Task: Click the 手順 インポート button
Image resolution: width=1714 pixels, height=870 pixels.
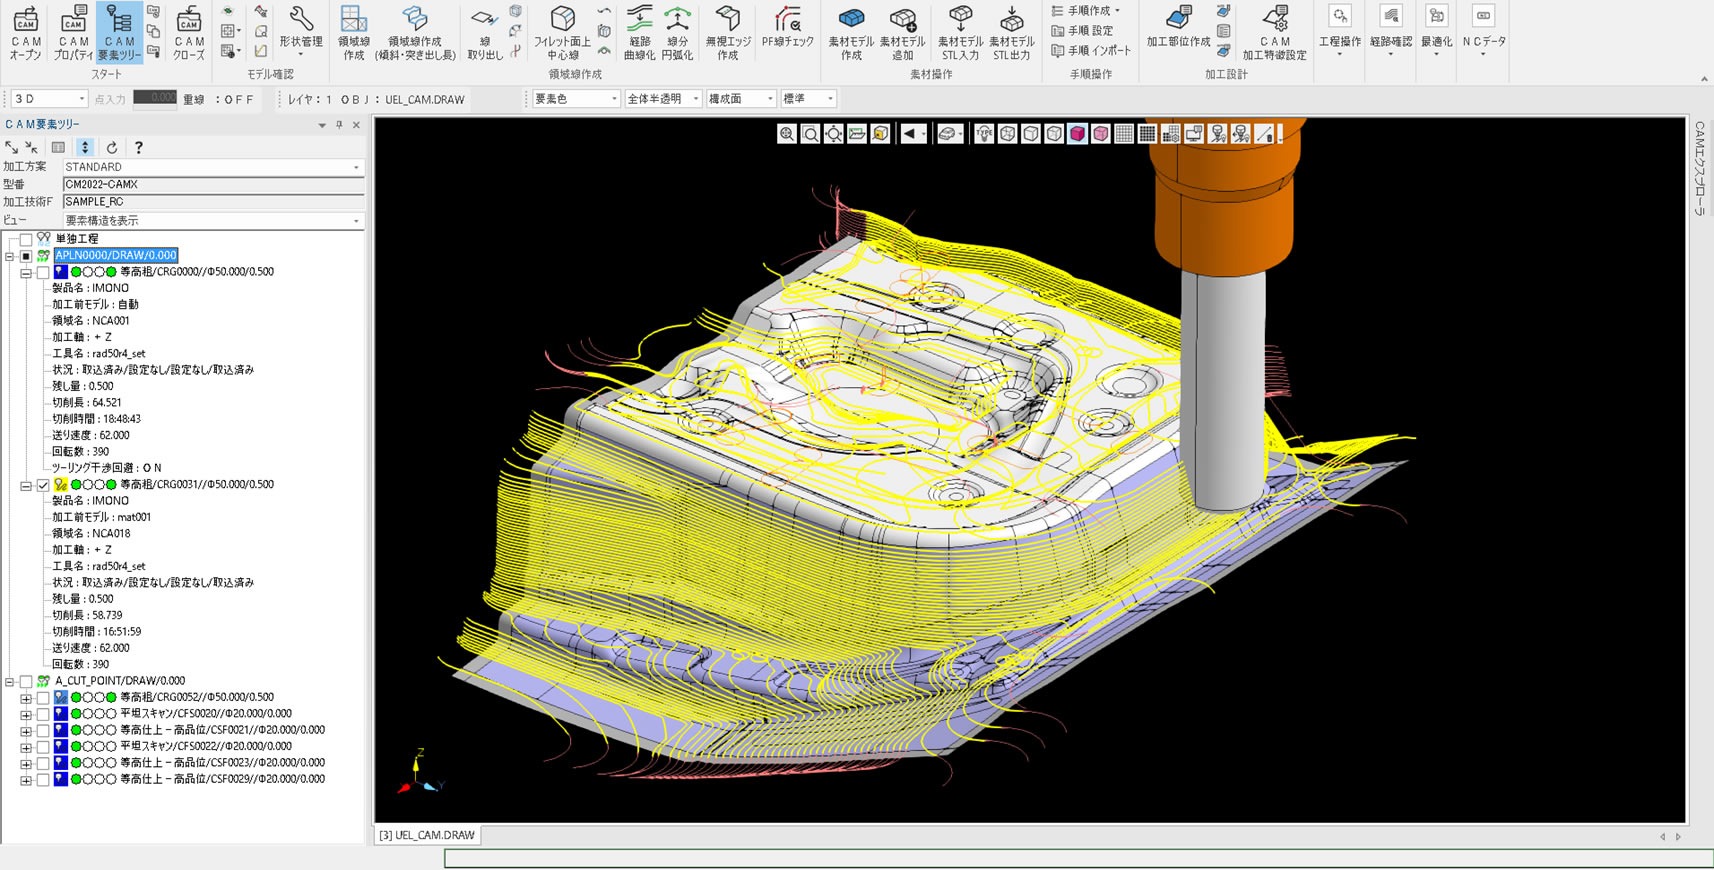Action: click(1091, 50)
